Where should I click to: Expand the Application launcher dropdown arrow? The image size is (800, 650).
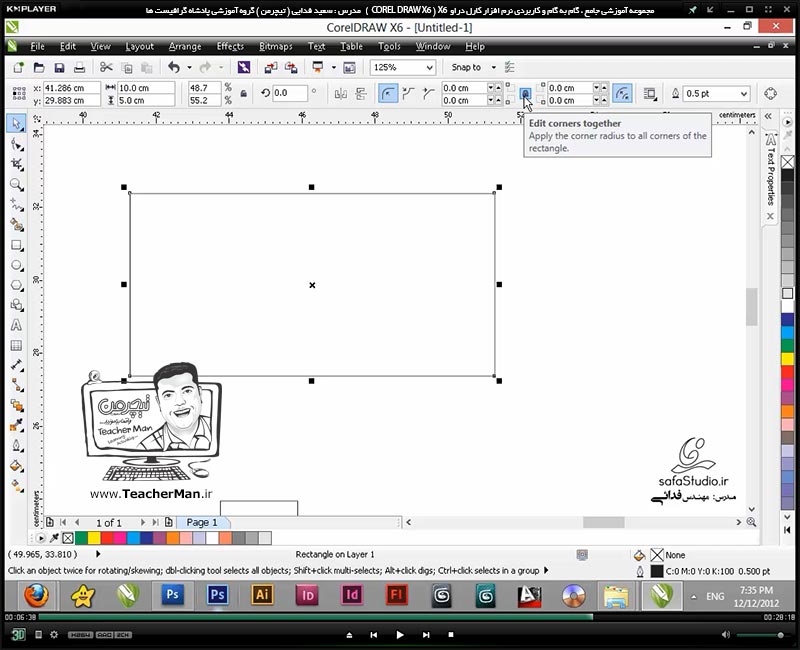pos(334,67)
